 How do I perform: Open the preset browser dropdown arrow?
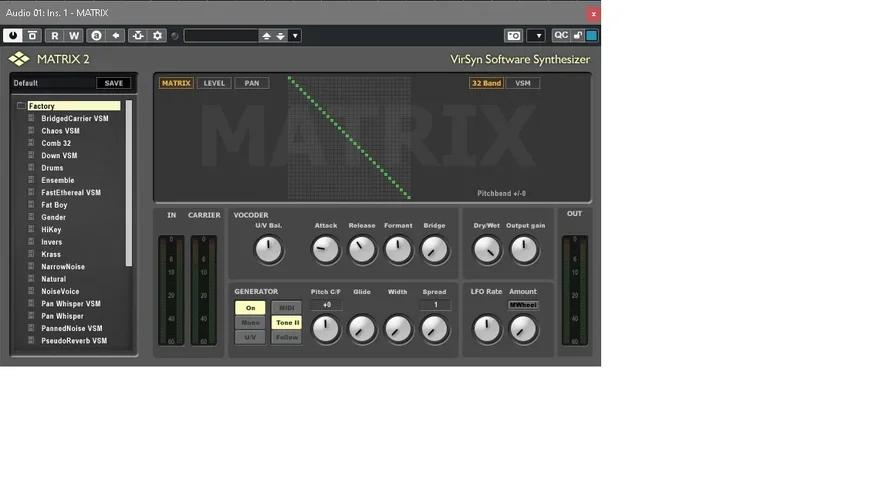tap(295, 36)
